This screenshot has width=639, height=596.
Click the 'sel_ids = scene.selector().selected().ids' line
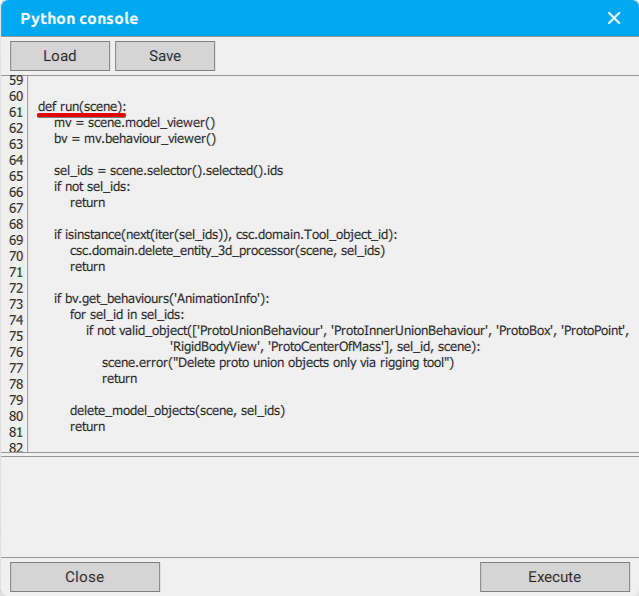[168, 171]
